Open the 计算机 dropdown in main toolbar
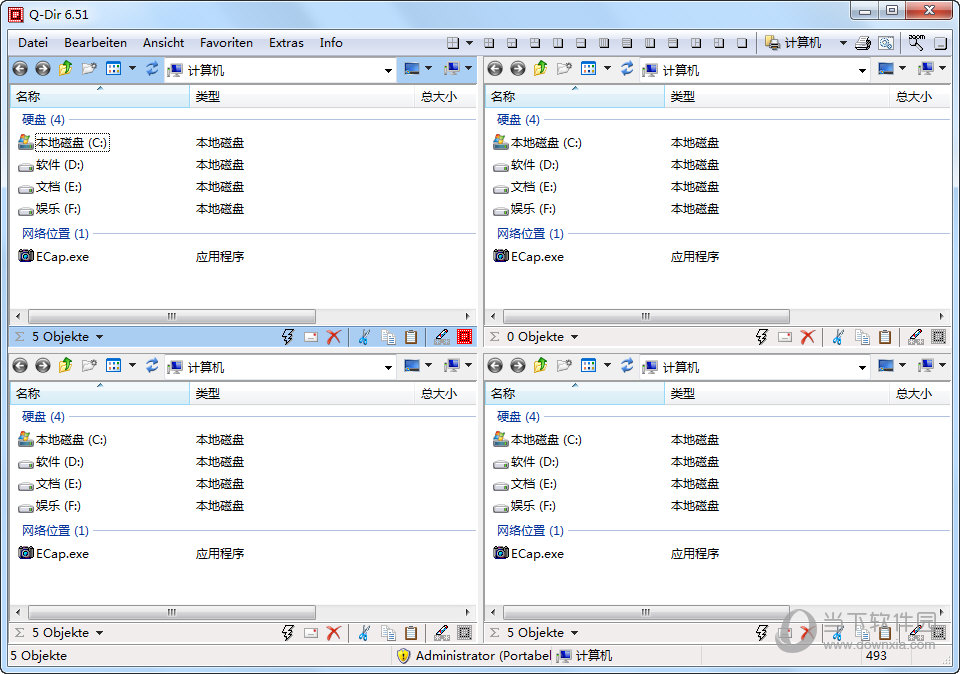 (843, 43)
